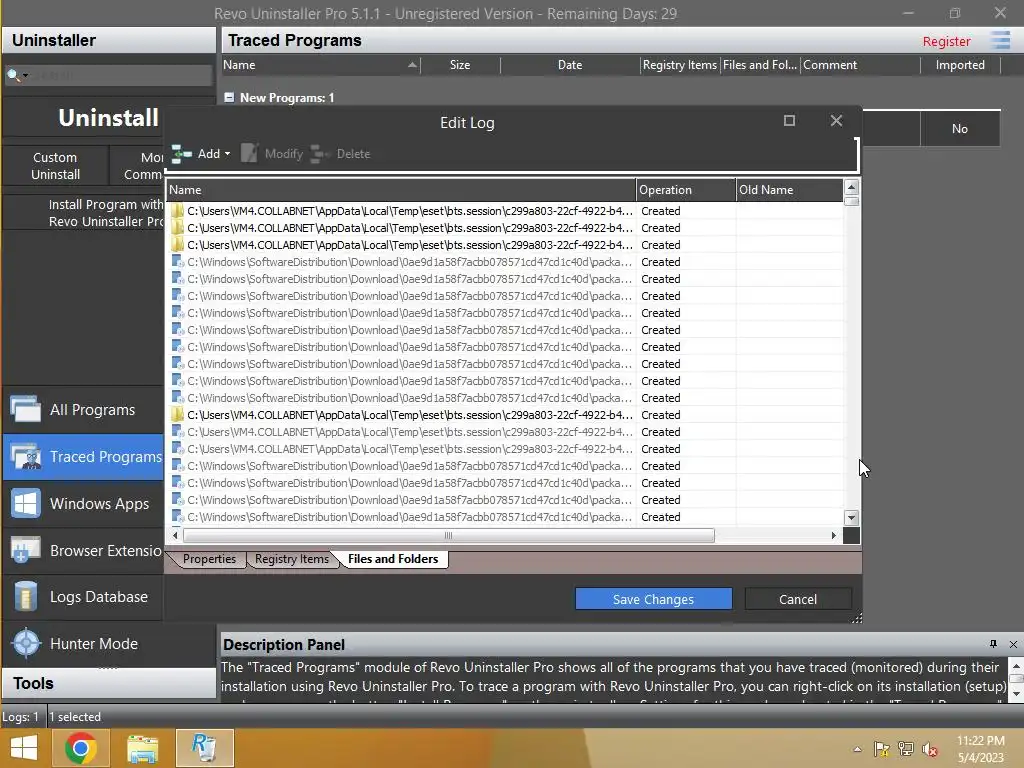This screenshot has height=768, width=1024.
Task: Click the horizontal scrollbar right arrow
Action: [834, 536]
